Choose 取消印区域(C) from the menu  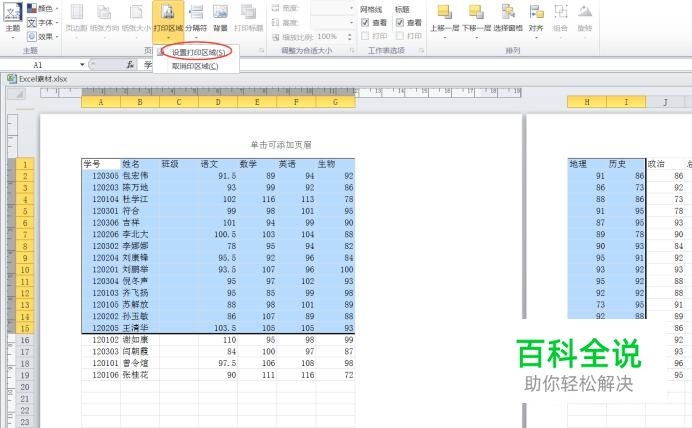(x=196, y=66)
